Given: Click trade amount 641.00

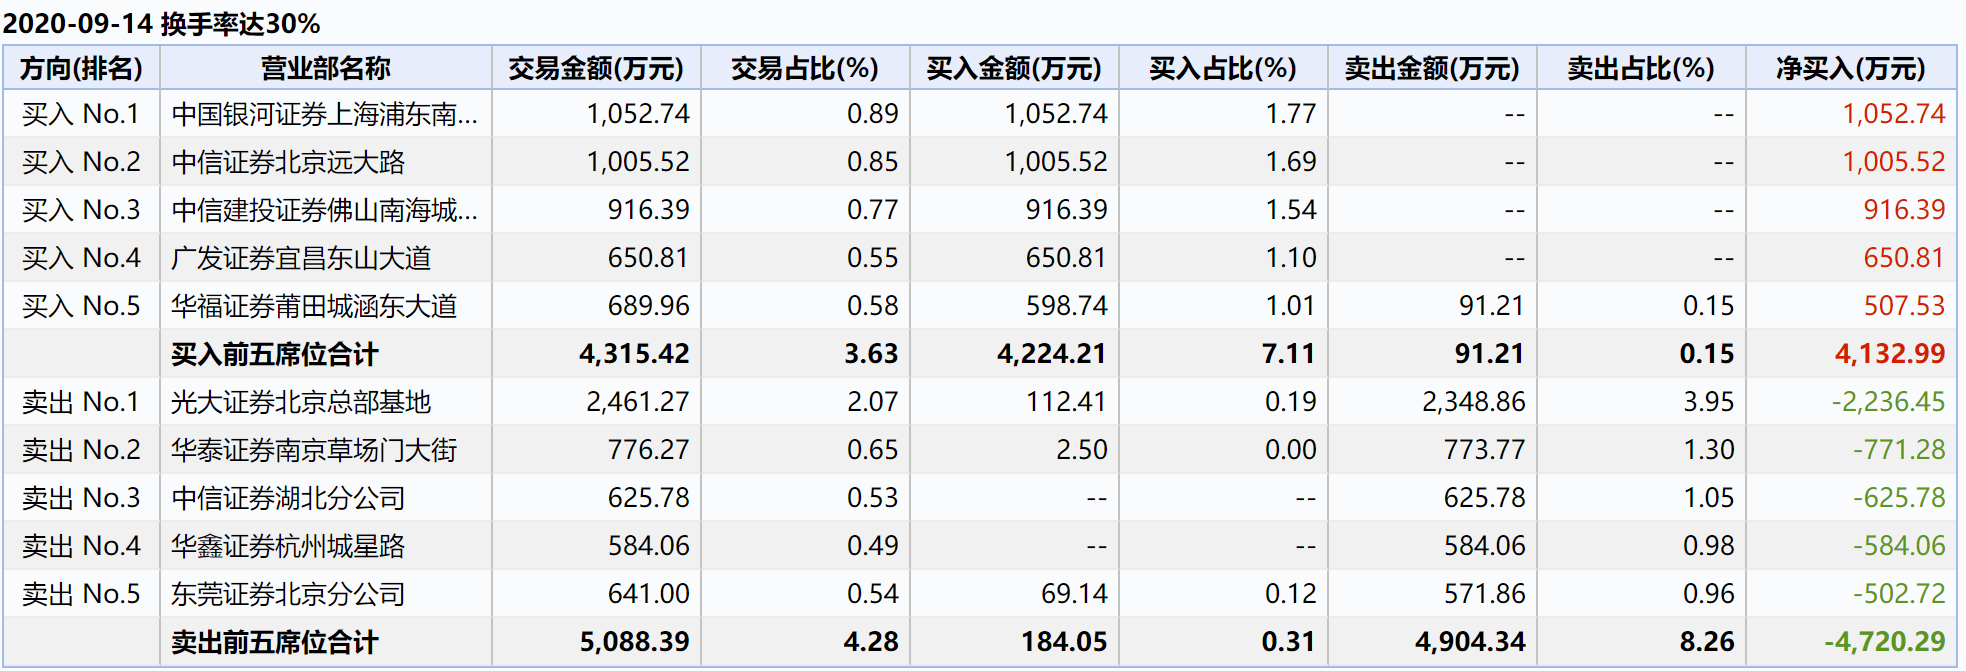Looking at the screenshot, I should (x=649, y=594).
